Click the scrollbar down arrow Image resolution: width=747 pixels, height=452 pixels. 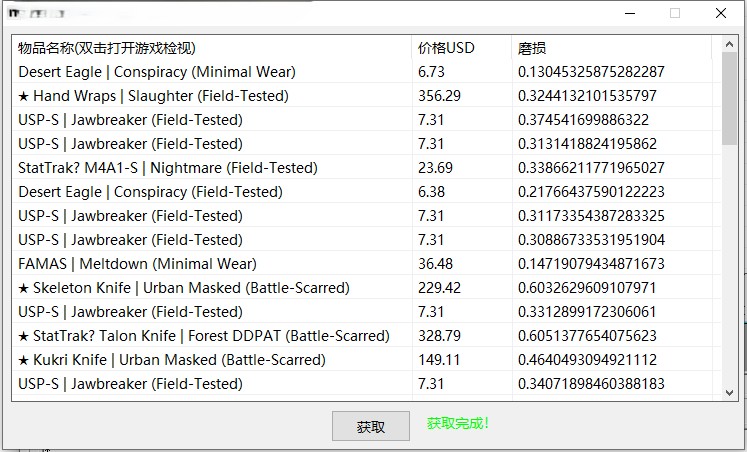click(729, 393)
